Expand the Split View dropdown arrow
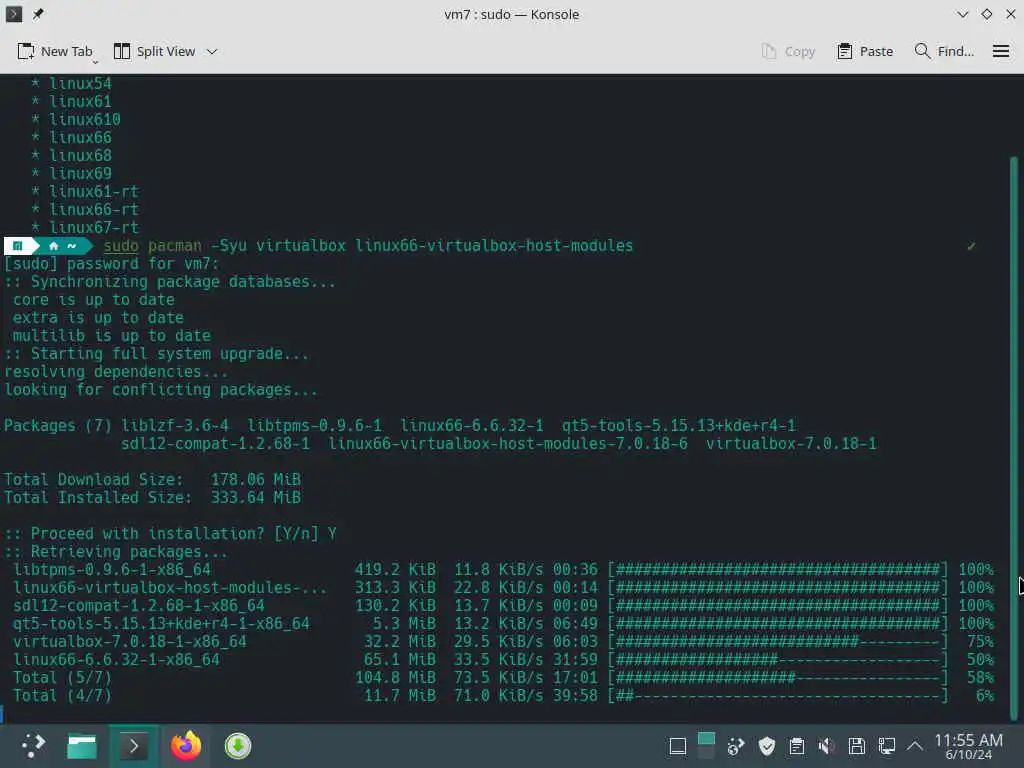The height and width of the screenshot is (768, 1024). [x=212, y=51]
